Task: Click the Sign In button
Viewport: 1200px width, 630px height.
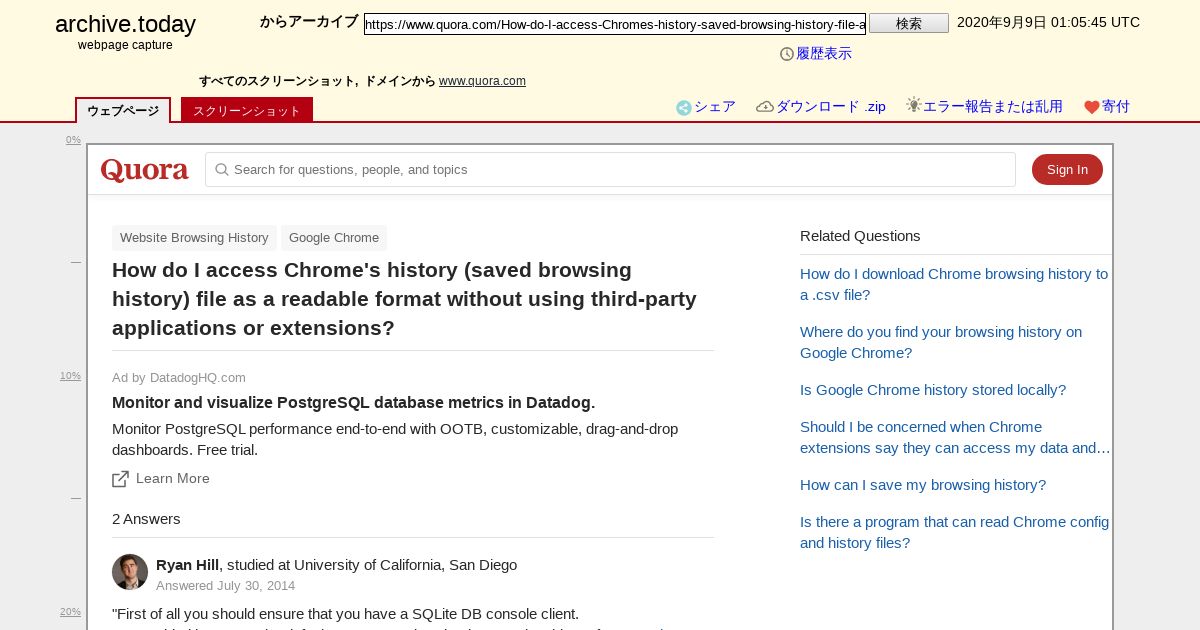Action: pos(1067,170)
